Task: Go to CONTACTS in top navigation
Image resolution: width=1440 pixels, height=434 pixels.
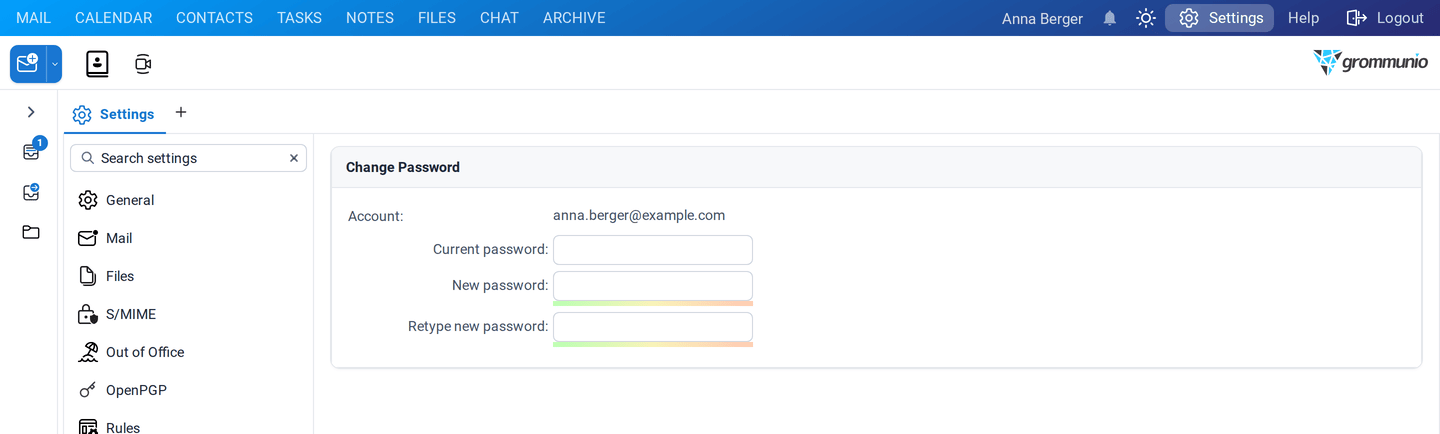Action: pyautogui.click(x=214, y=18)
